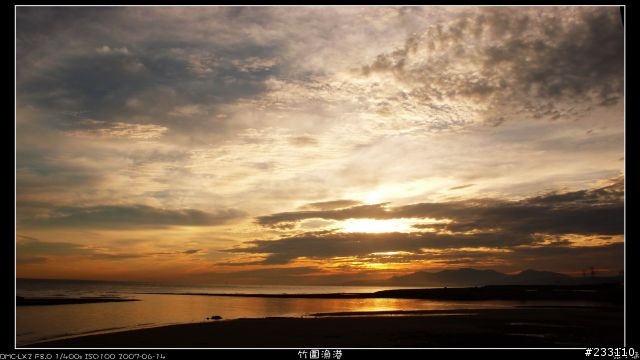Click the date 2007-06-14
Screen dimensions: 640x360
[x=142, y=356]
